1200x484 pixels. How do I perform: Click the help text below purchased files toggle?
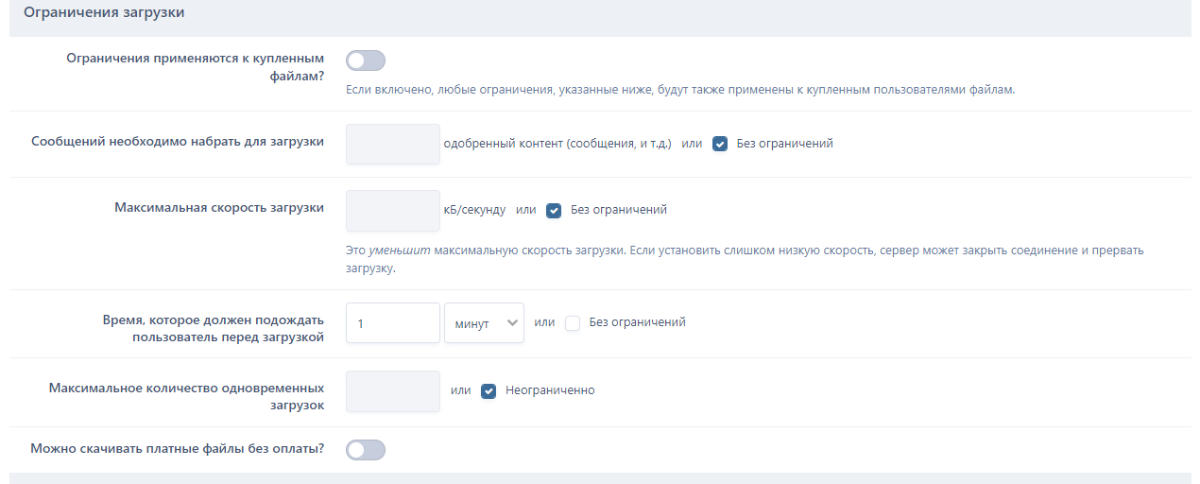tap(680, 90)
